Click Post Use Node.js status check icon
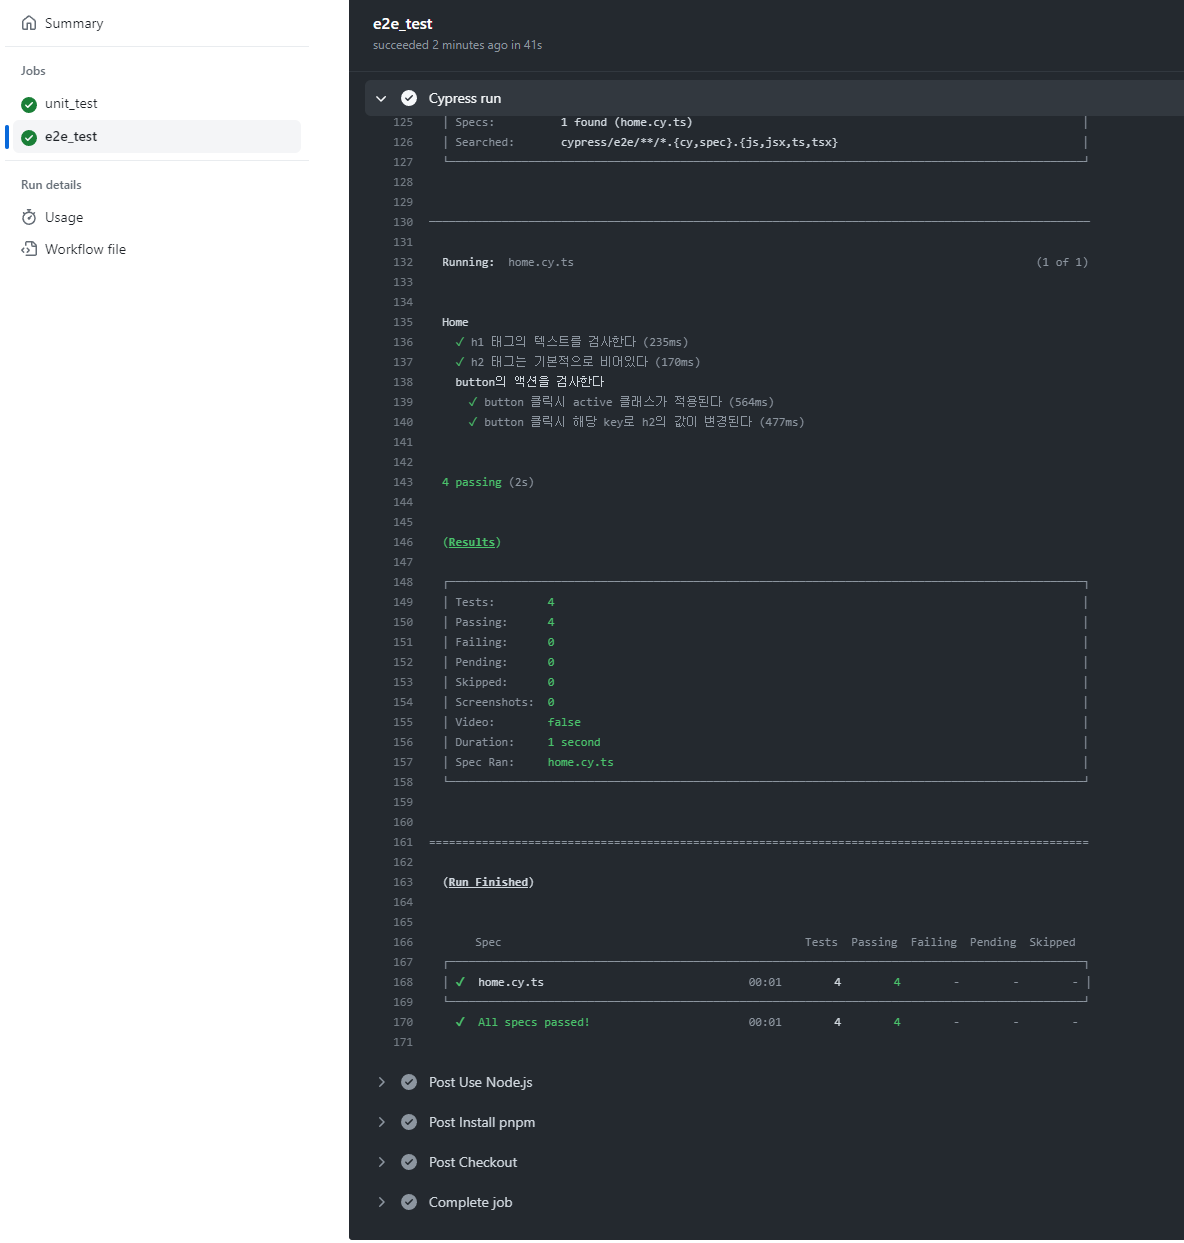Screen dimensions: 1184x1243 (409, 1082)
